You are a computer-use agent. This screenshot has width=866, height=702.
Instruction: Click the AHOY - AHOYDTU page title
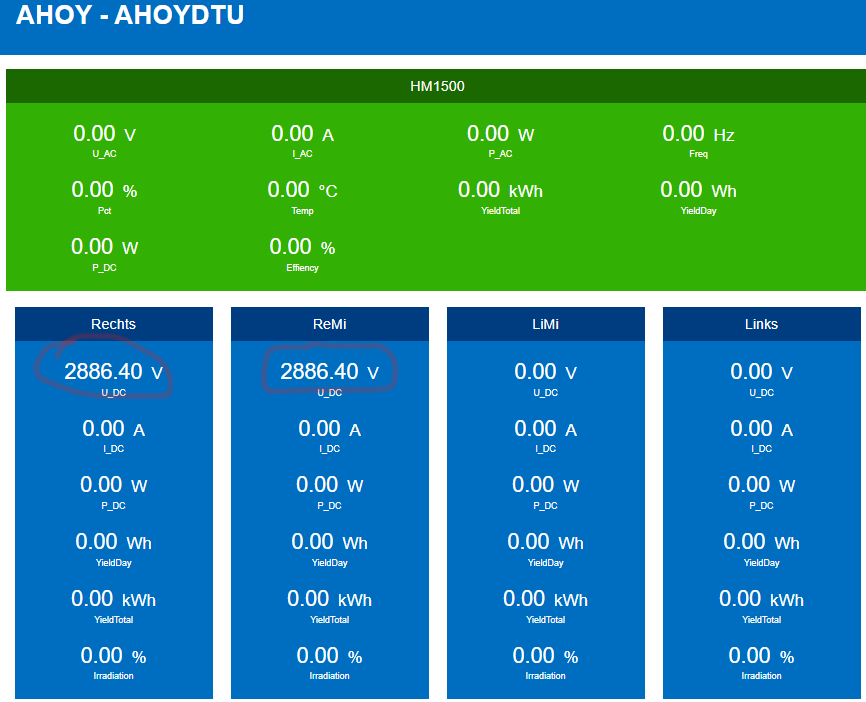130,14
